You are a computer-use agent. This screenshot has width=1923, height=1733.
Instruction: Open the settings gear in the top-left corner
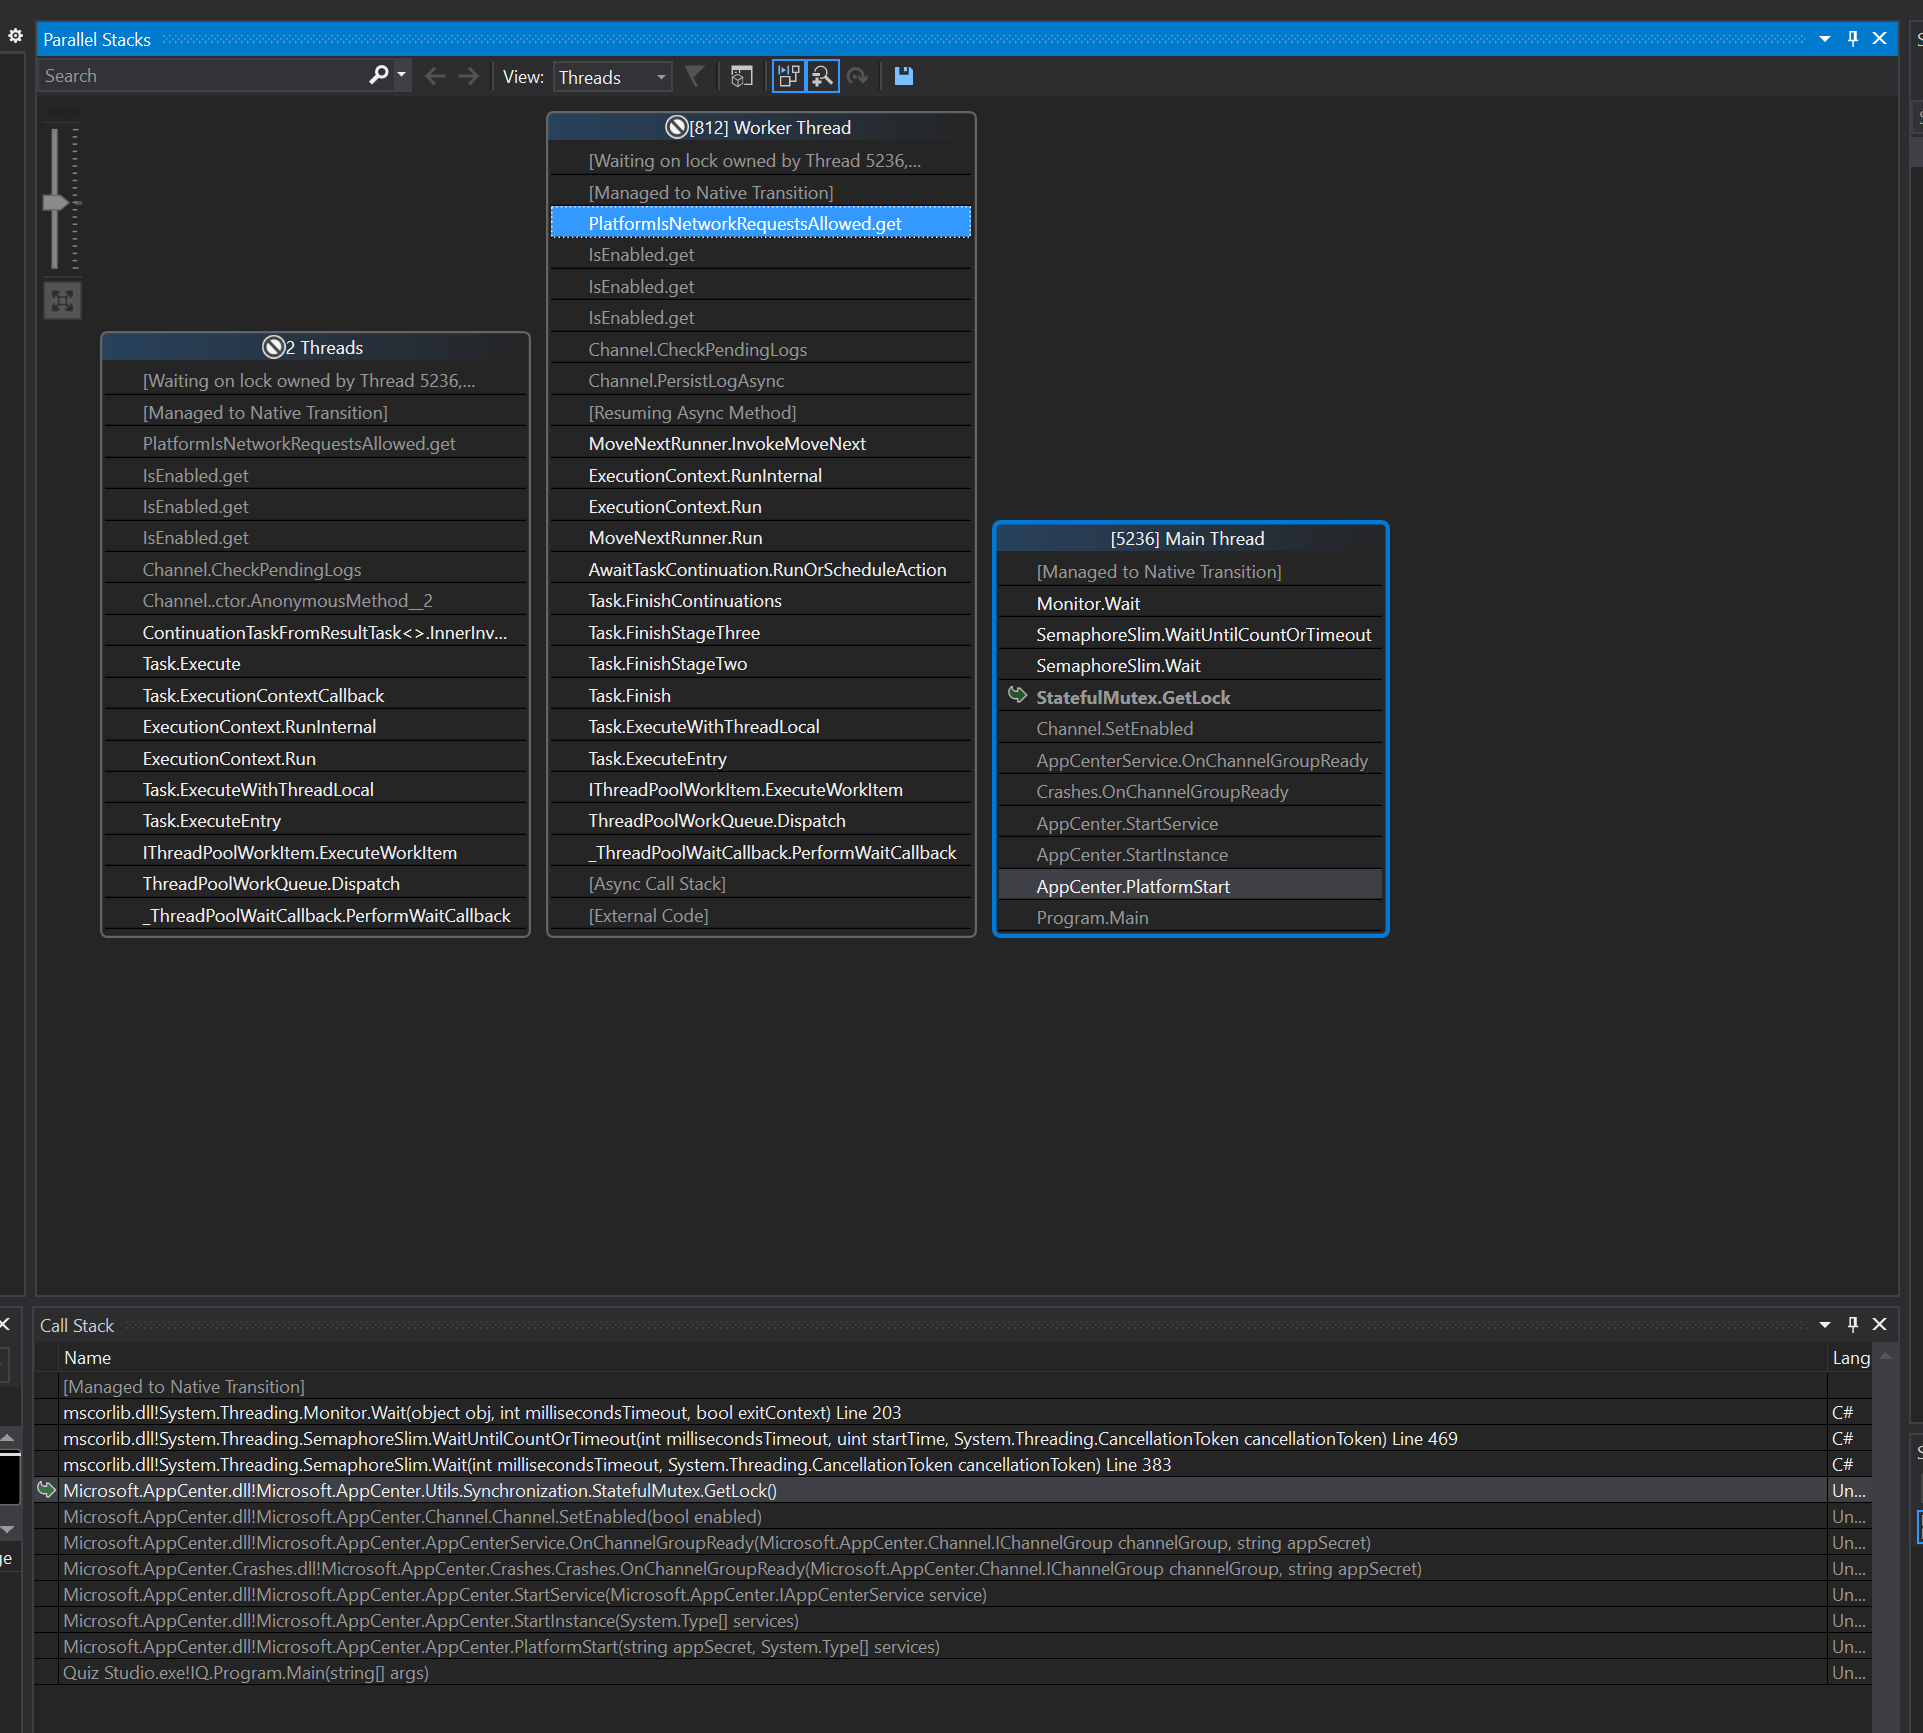pyautogui.click(x=15, y=35)
